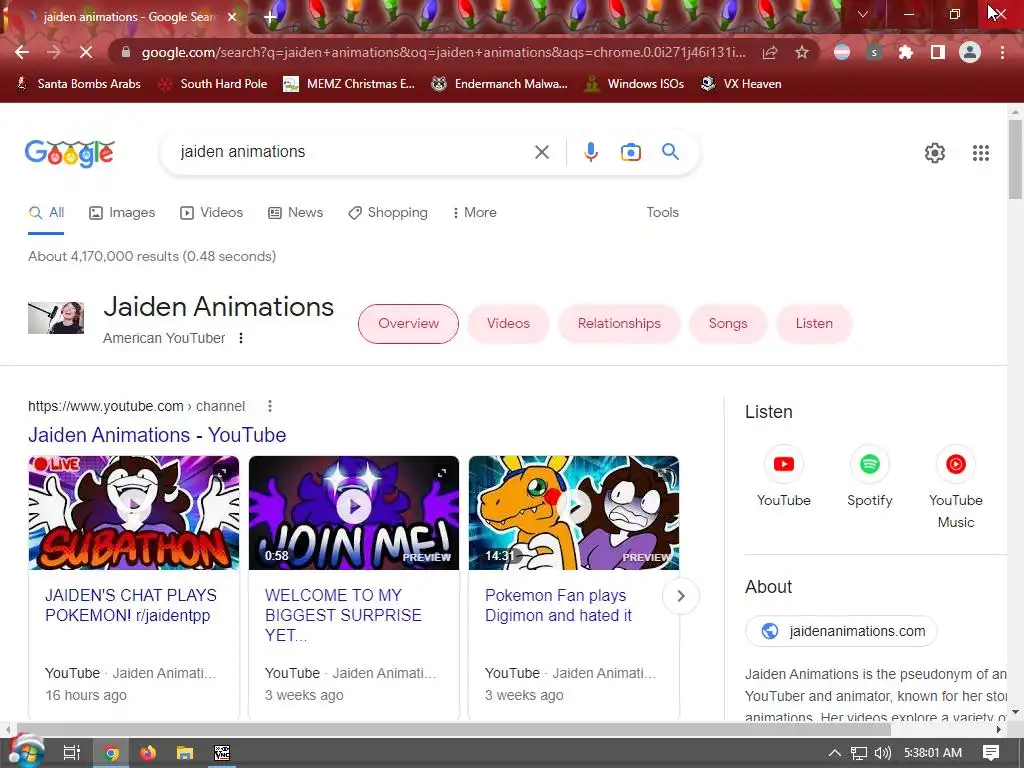Open South Hard Pole bookmark
1024x768 pixels.
(213, 84)
